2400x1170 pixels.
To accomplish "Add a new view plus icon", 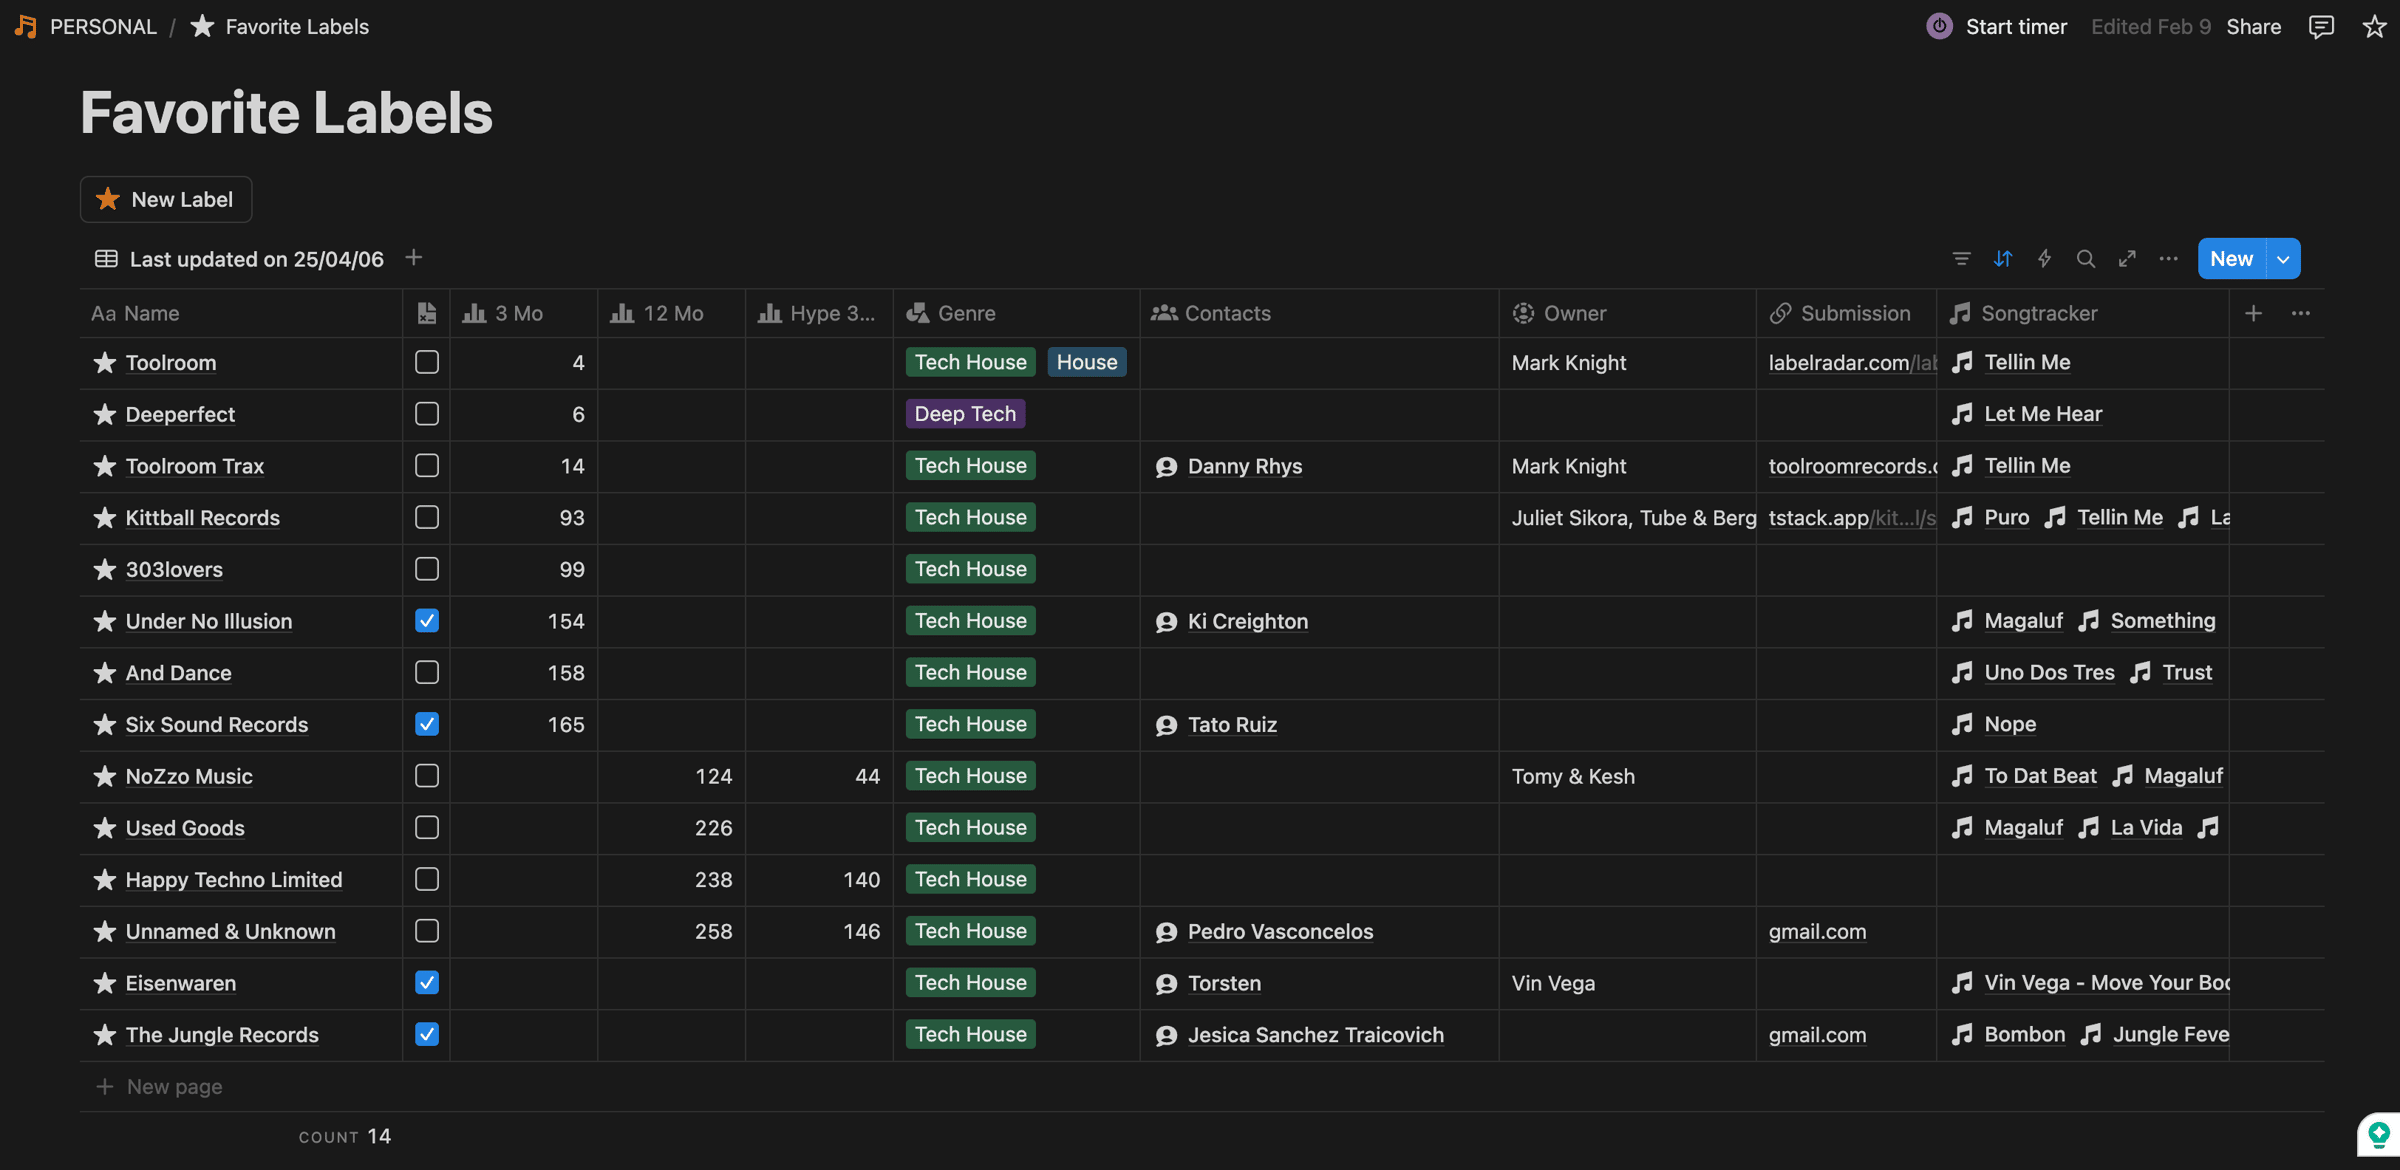I will [x=414, y=258].
